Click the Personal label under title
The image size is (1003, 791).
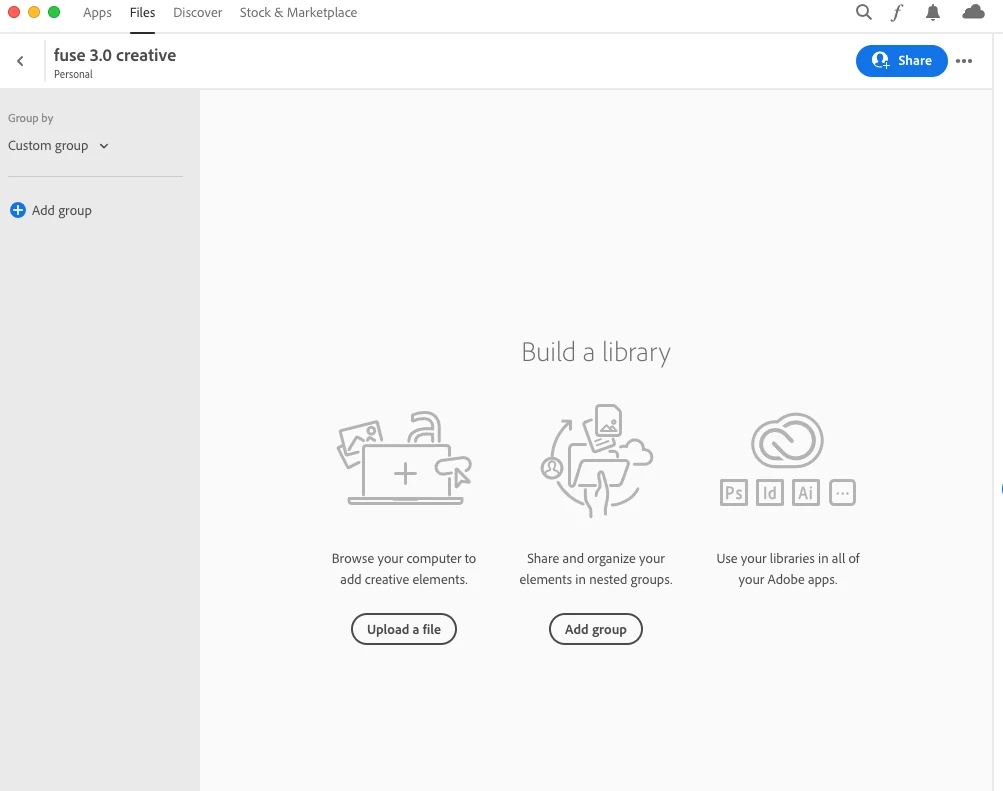pyautogui.click(x=74, y=74)
